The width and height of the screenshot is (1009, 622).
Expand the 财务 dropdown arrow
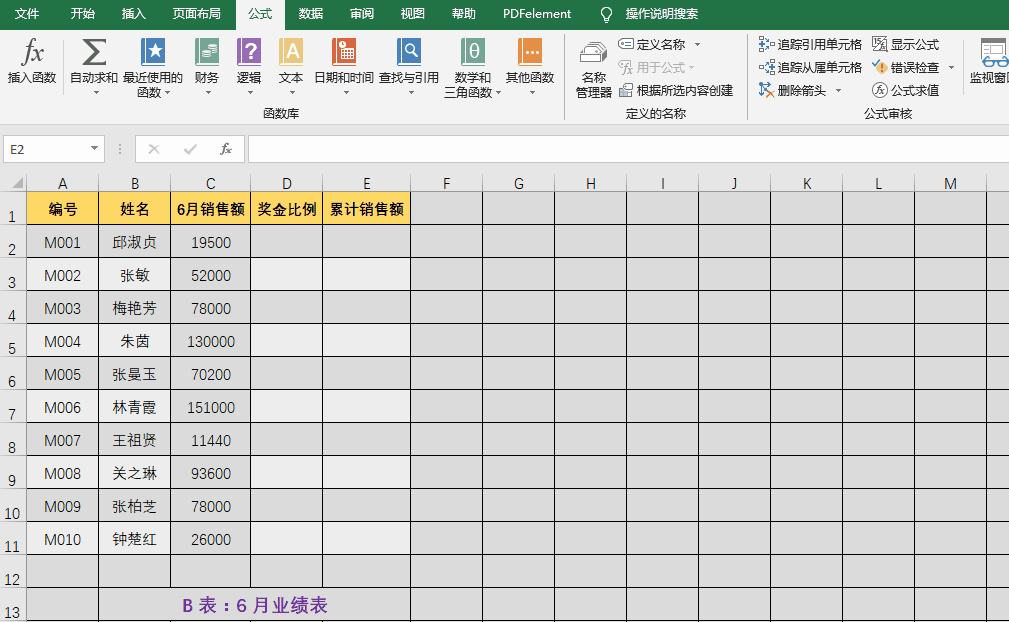[208, 93]
